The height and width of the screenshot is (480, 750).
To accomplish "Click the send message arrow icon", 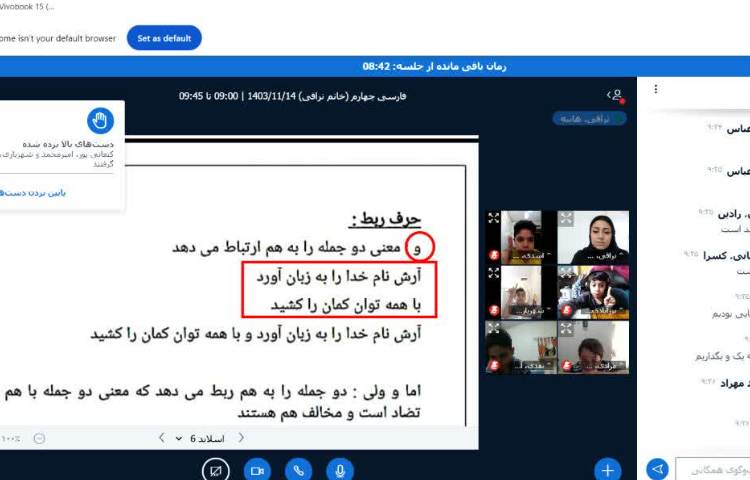I will 657,468.
